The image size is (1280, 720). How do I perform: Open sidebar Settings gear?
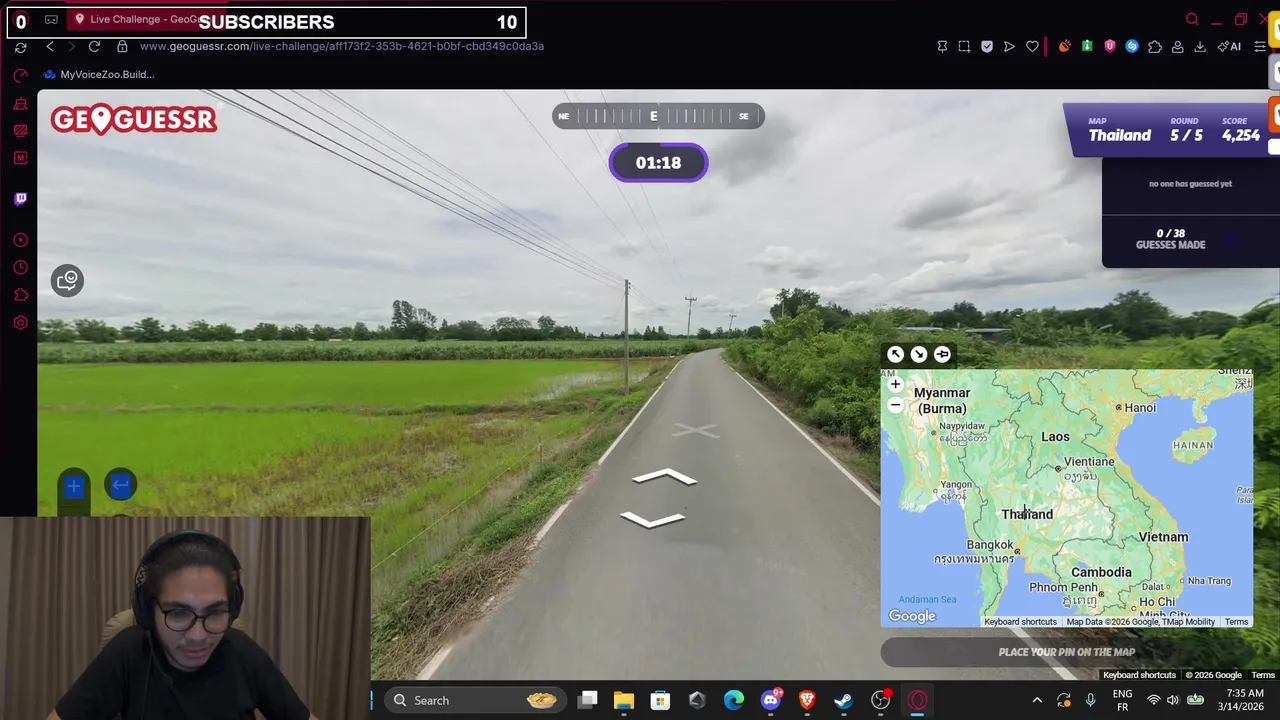[20, 323]
